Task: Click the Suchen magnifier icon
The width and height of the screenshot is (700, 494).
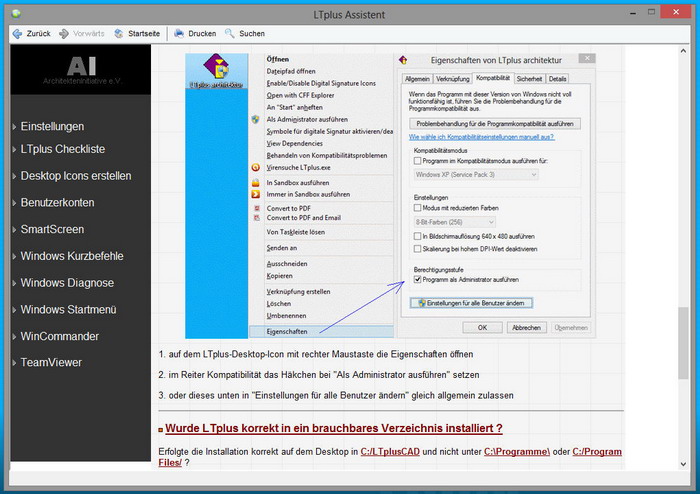Action: click(x=229, y=33)
